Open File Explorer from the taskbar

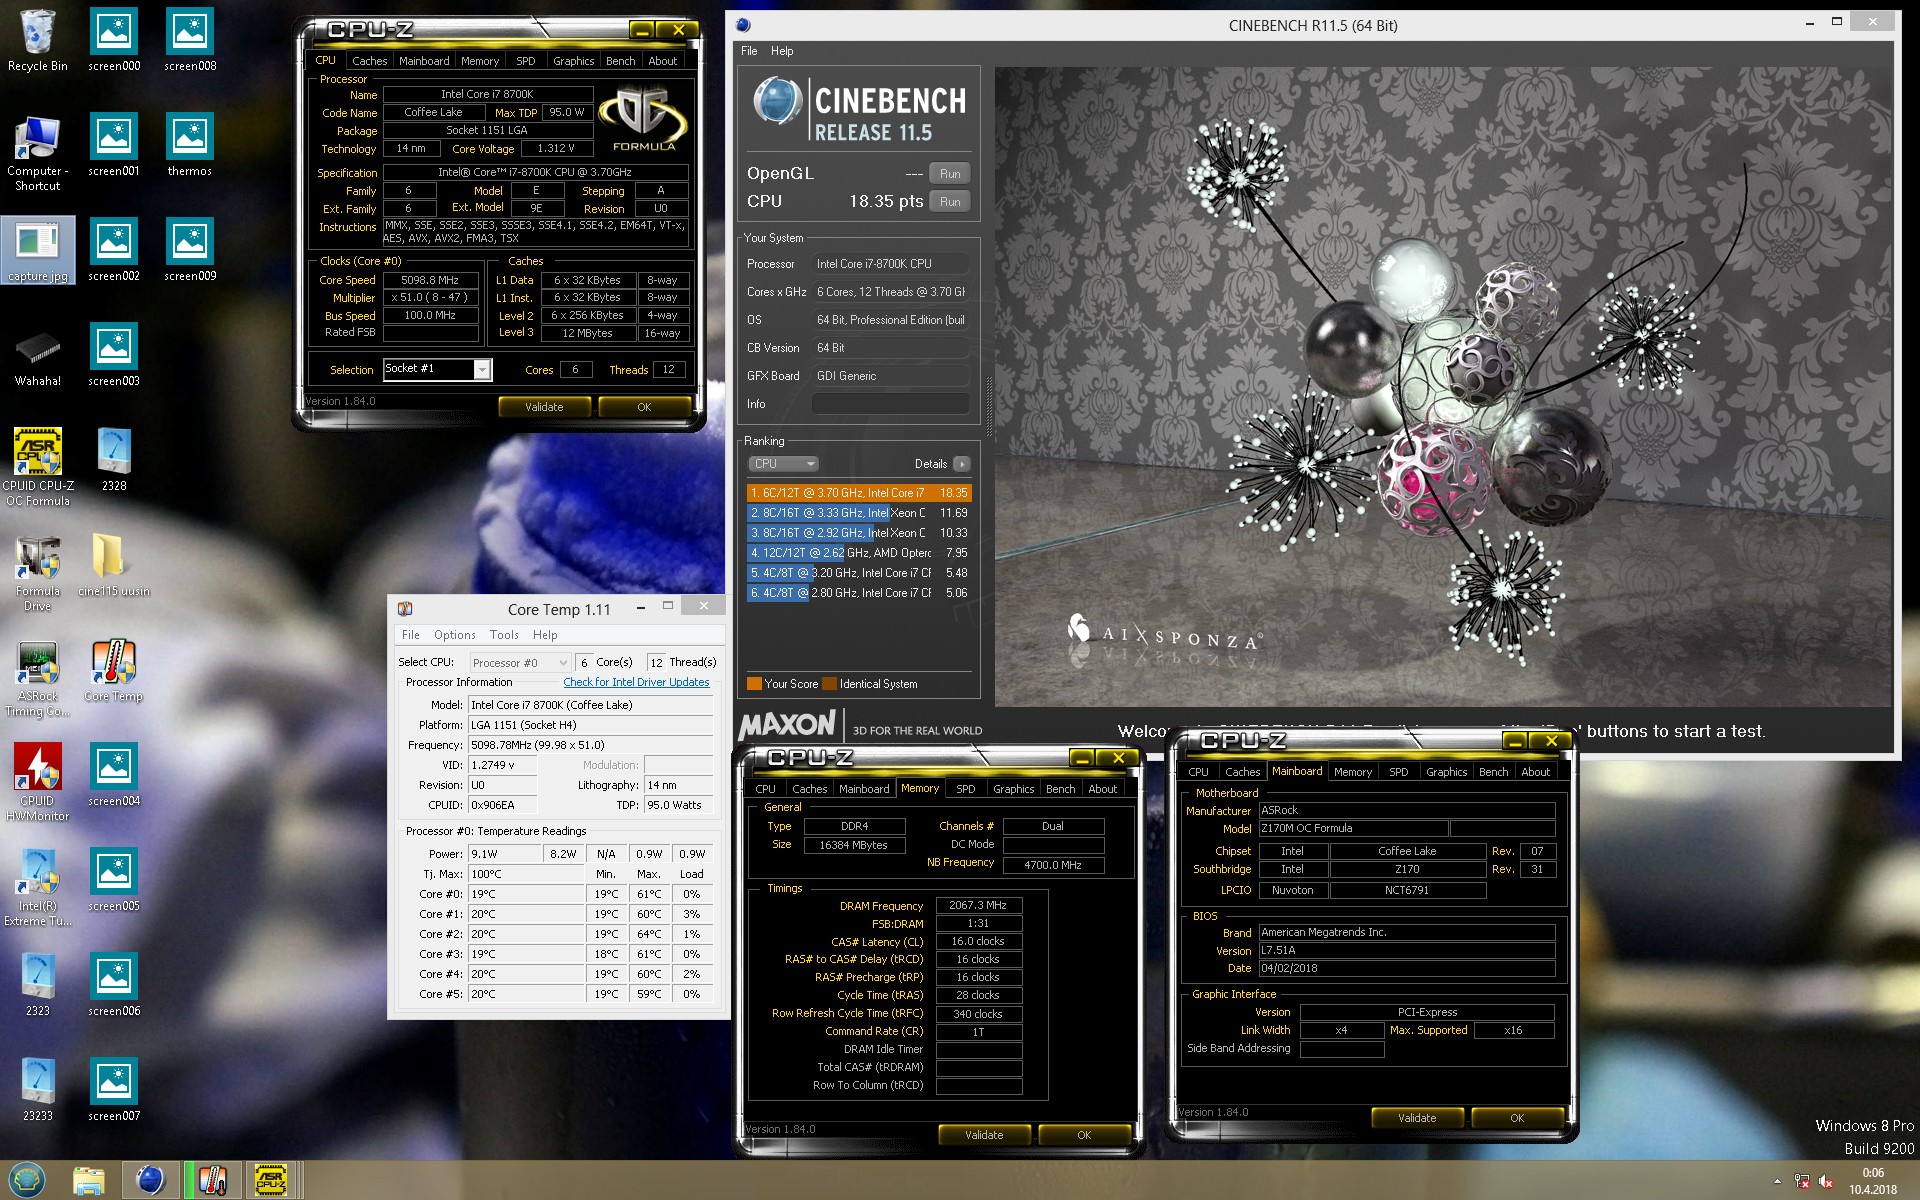pyautogui.click(x=89, y=1180)
